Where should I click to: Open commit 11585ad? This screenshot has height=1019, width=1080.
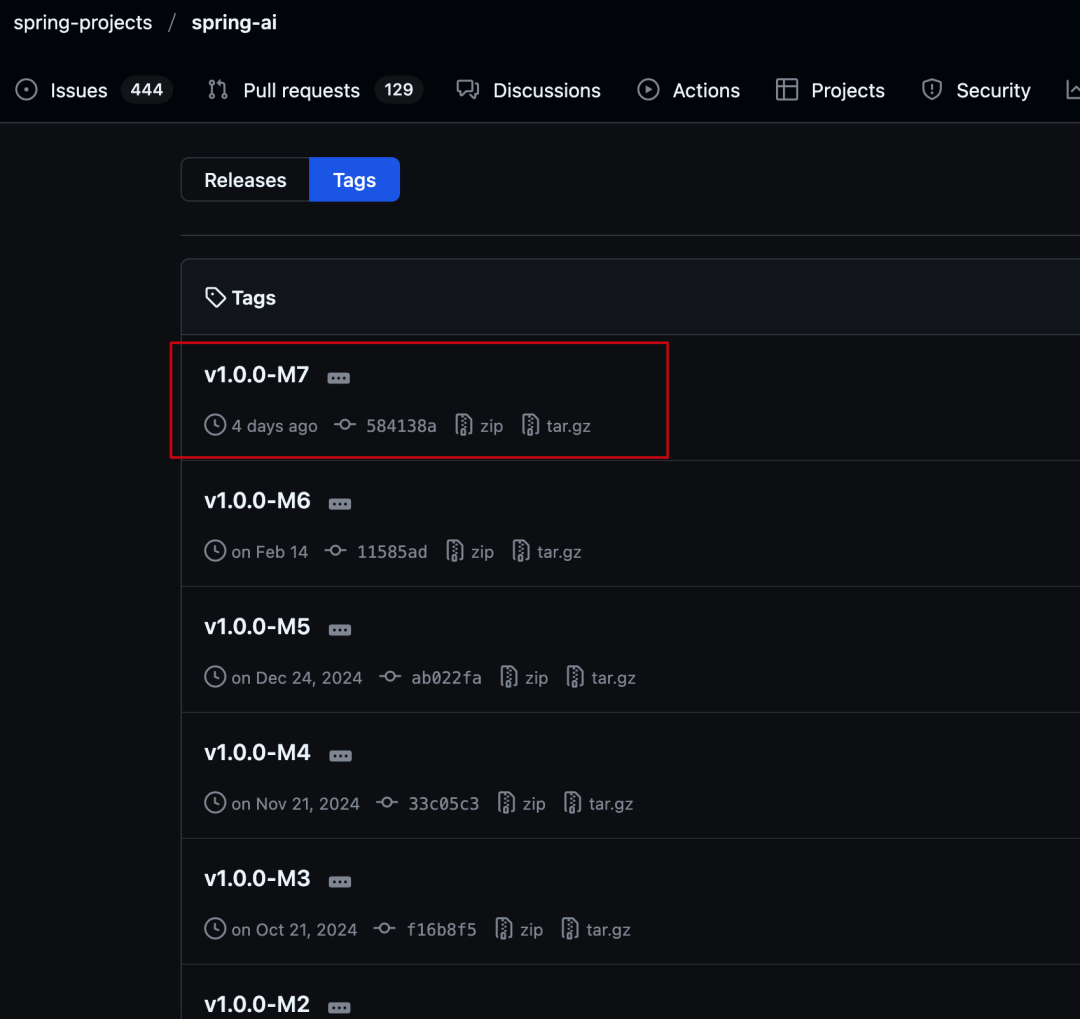click(x=392, y=552)
